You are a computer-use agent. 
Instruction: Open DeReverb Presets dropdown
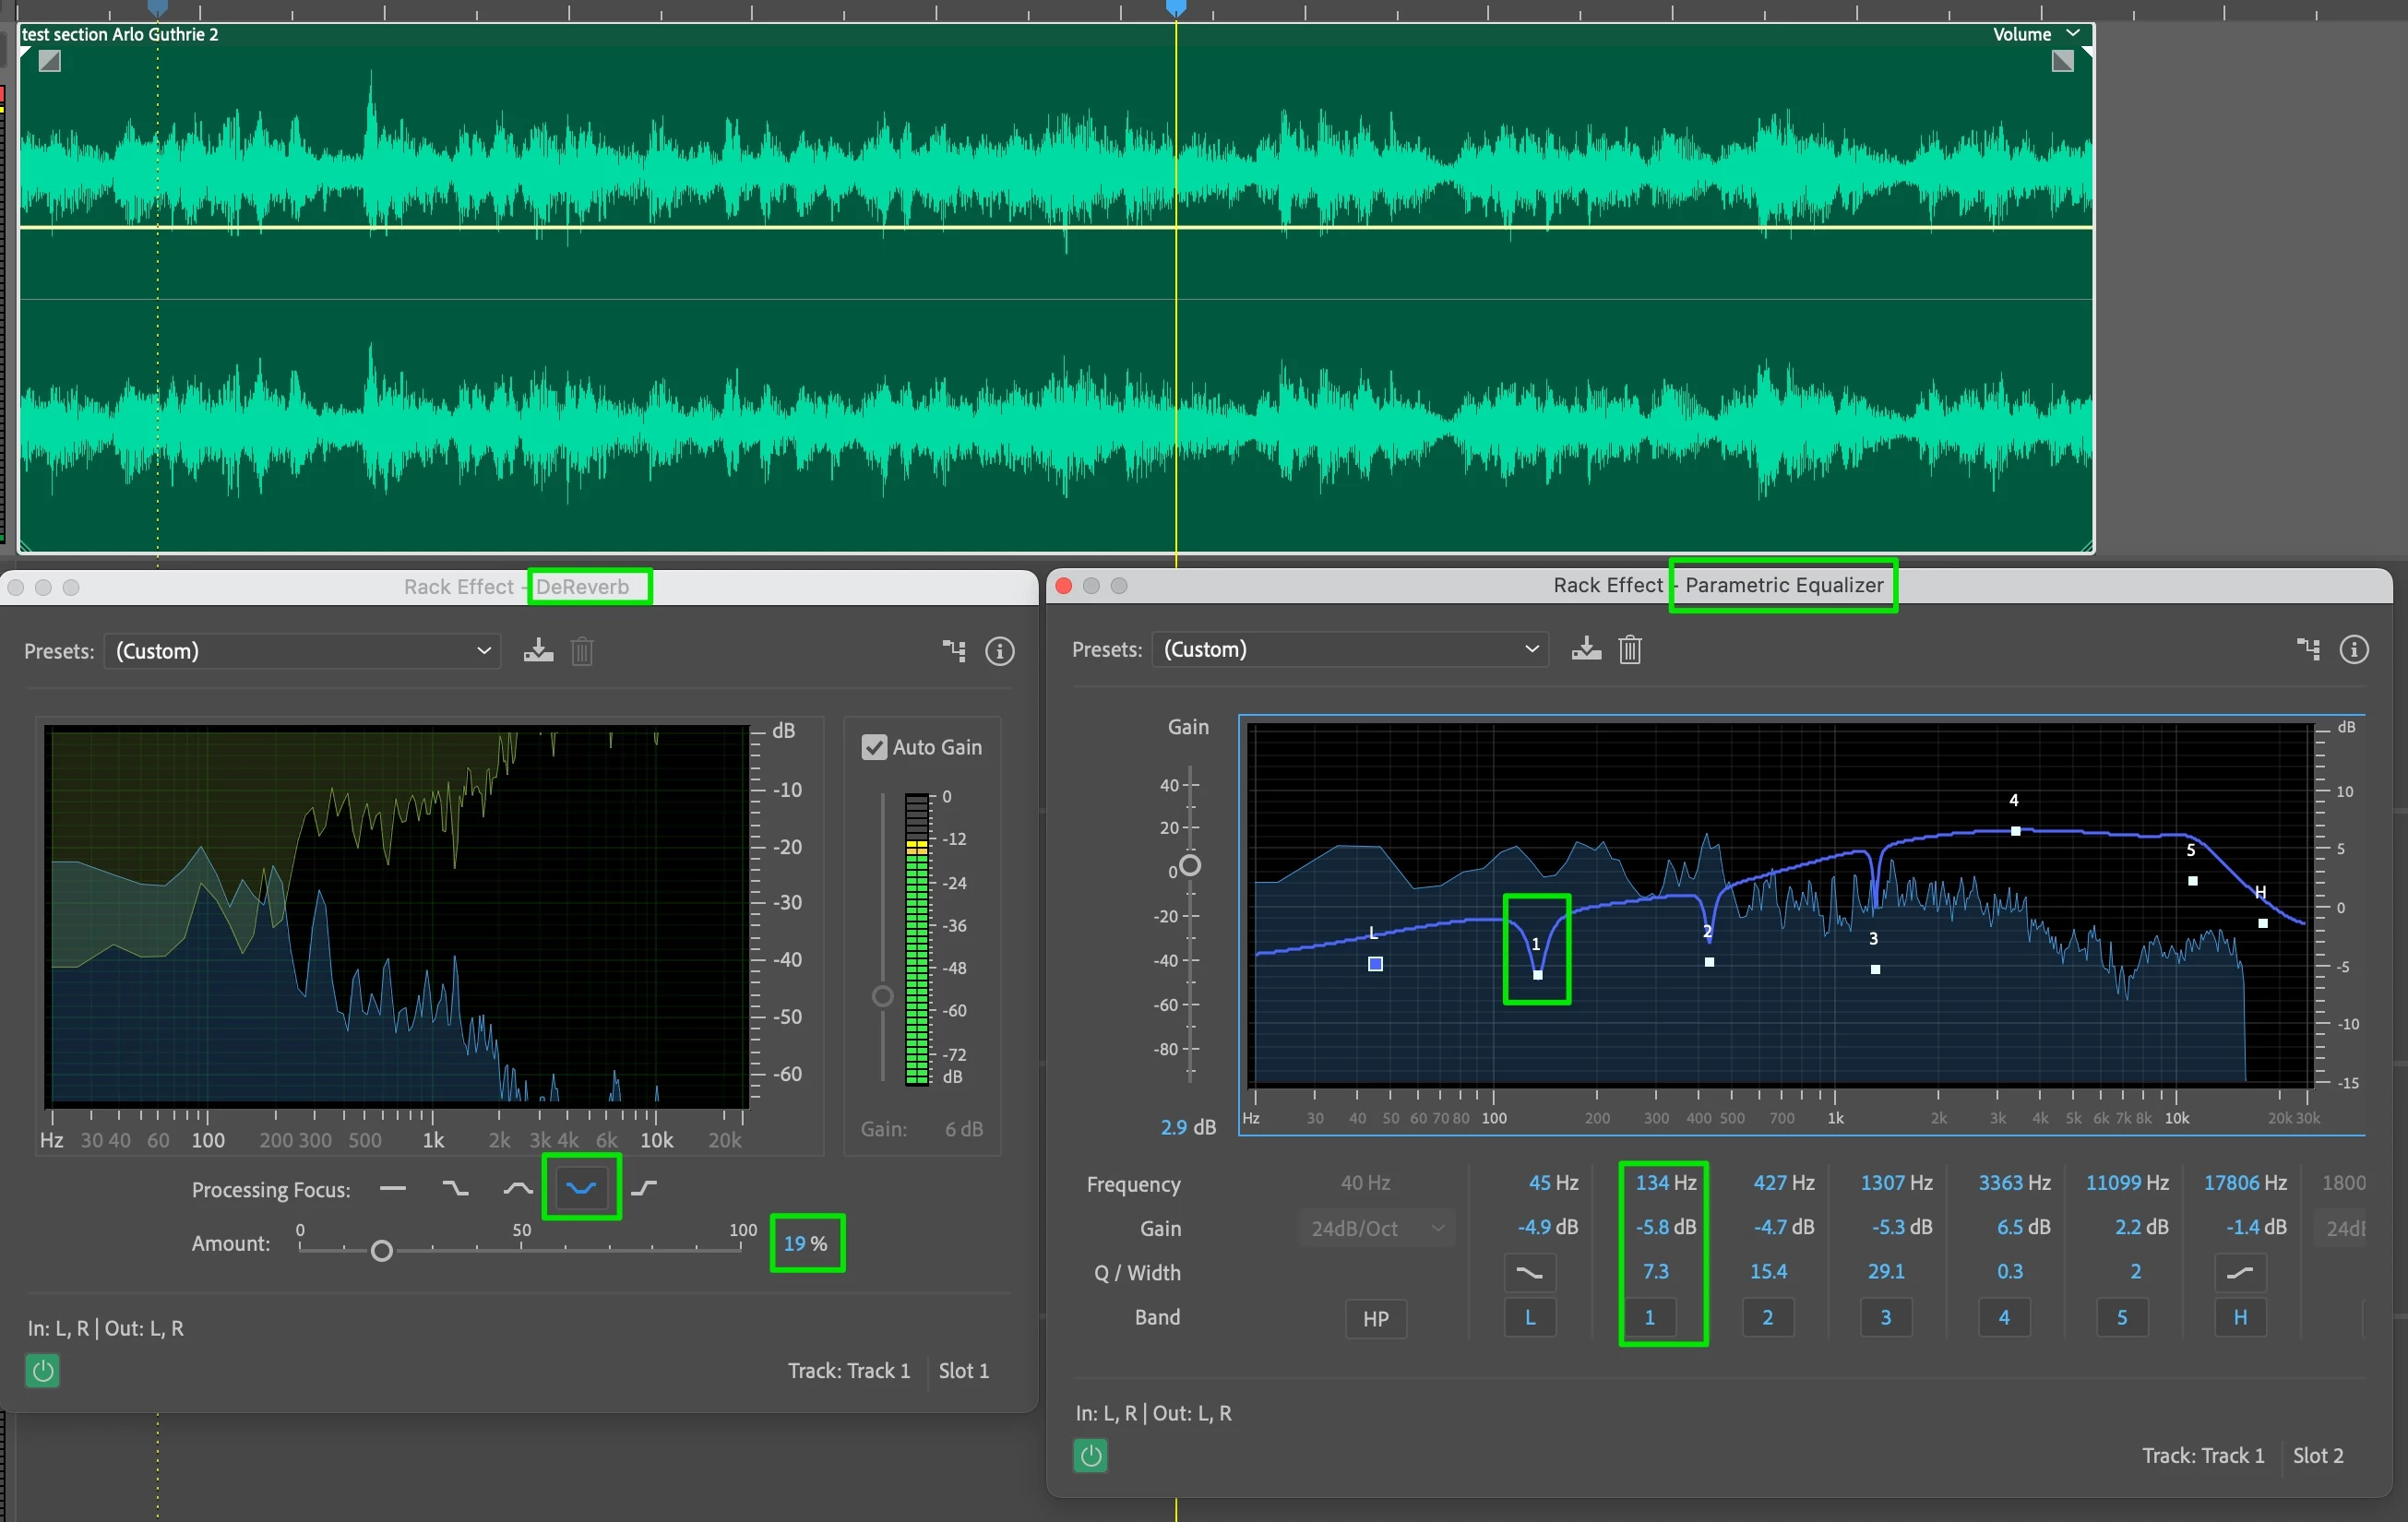coord(302,651)
